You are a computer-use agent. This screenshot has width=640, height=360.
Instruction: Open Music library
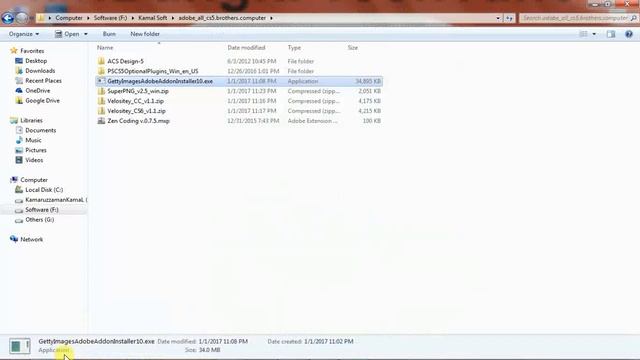(33, 140)
